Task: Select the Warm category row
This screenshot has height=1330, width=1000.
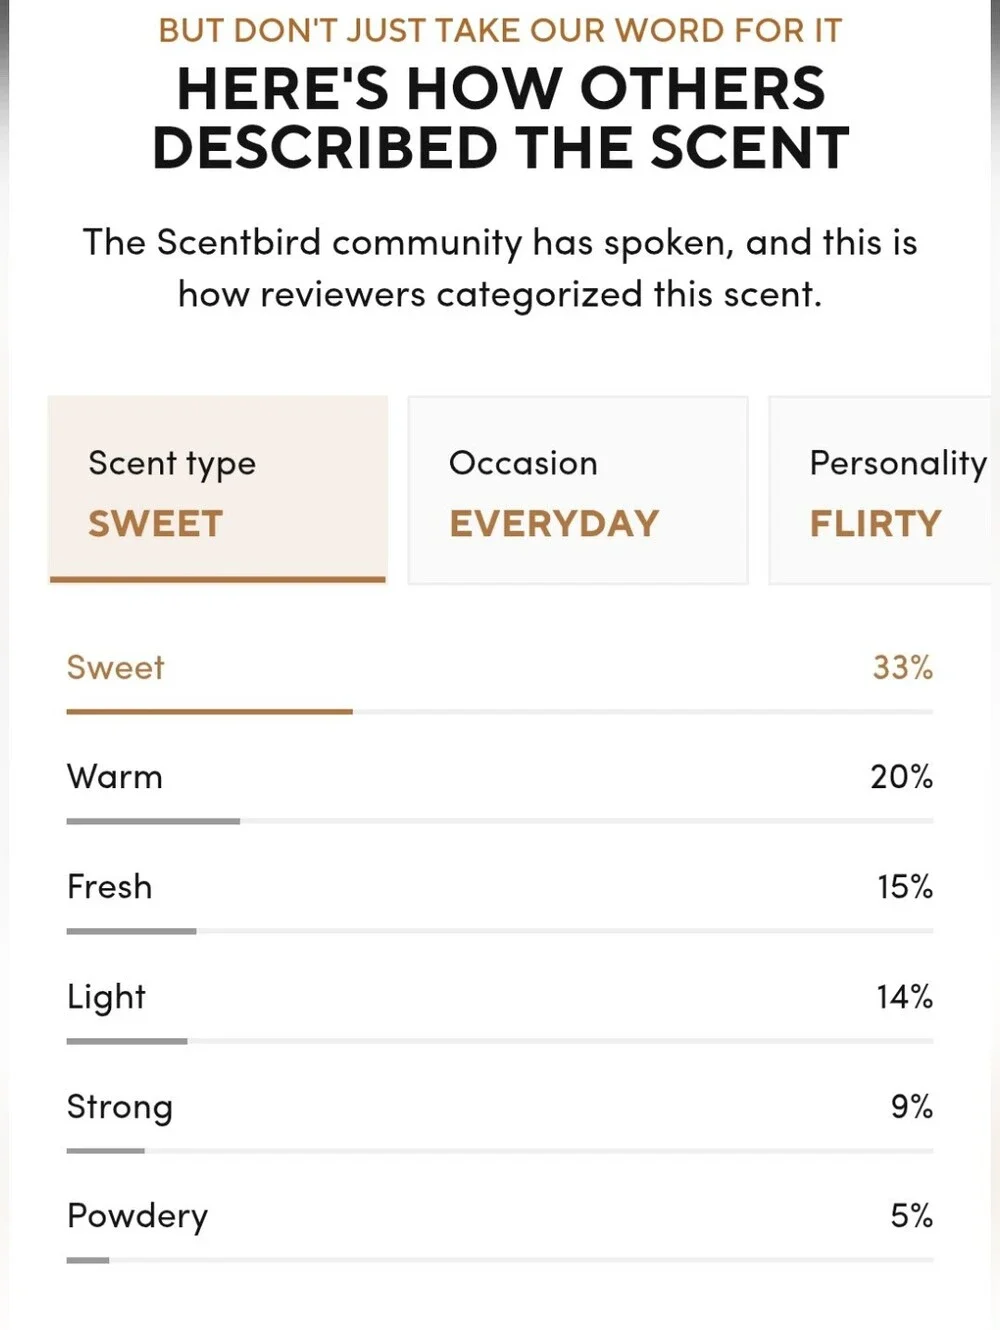Action: coord(500,789)
